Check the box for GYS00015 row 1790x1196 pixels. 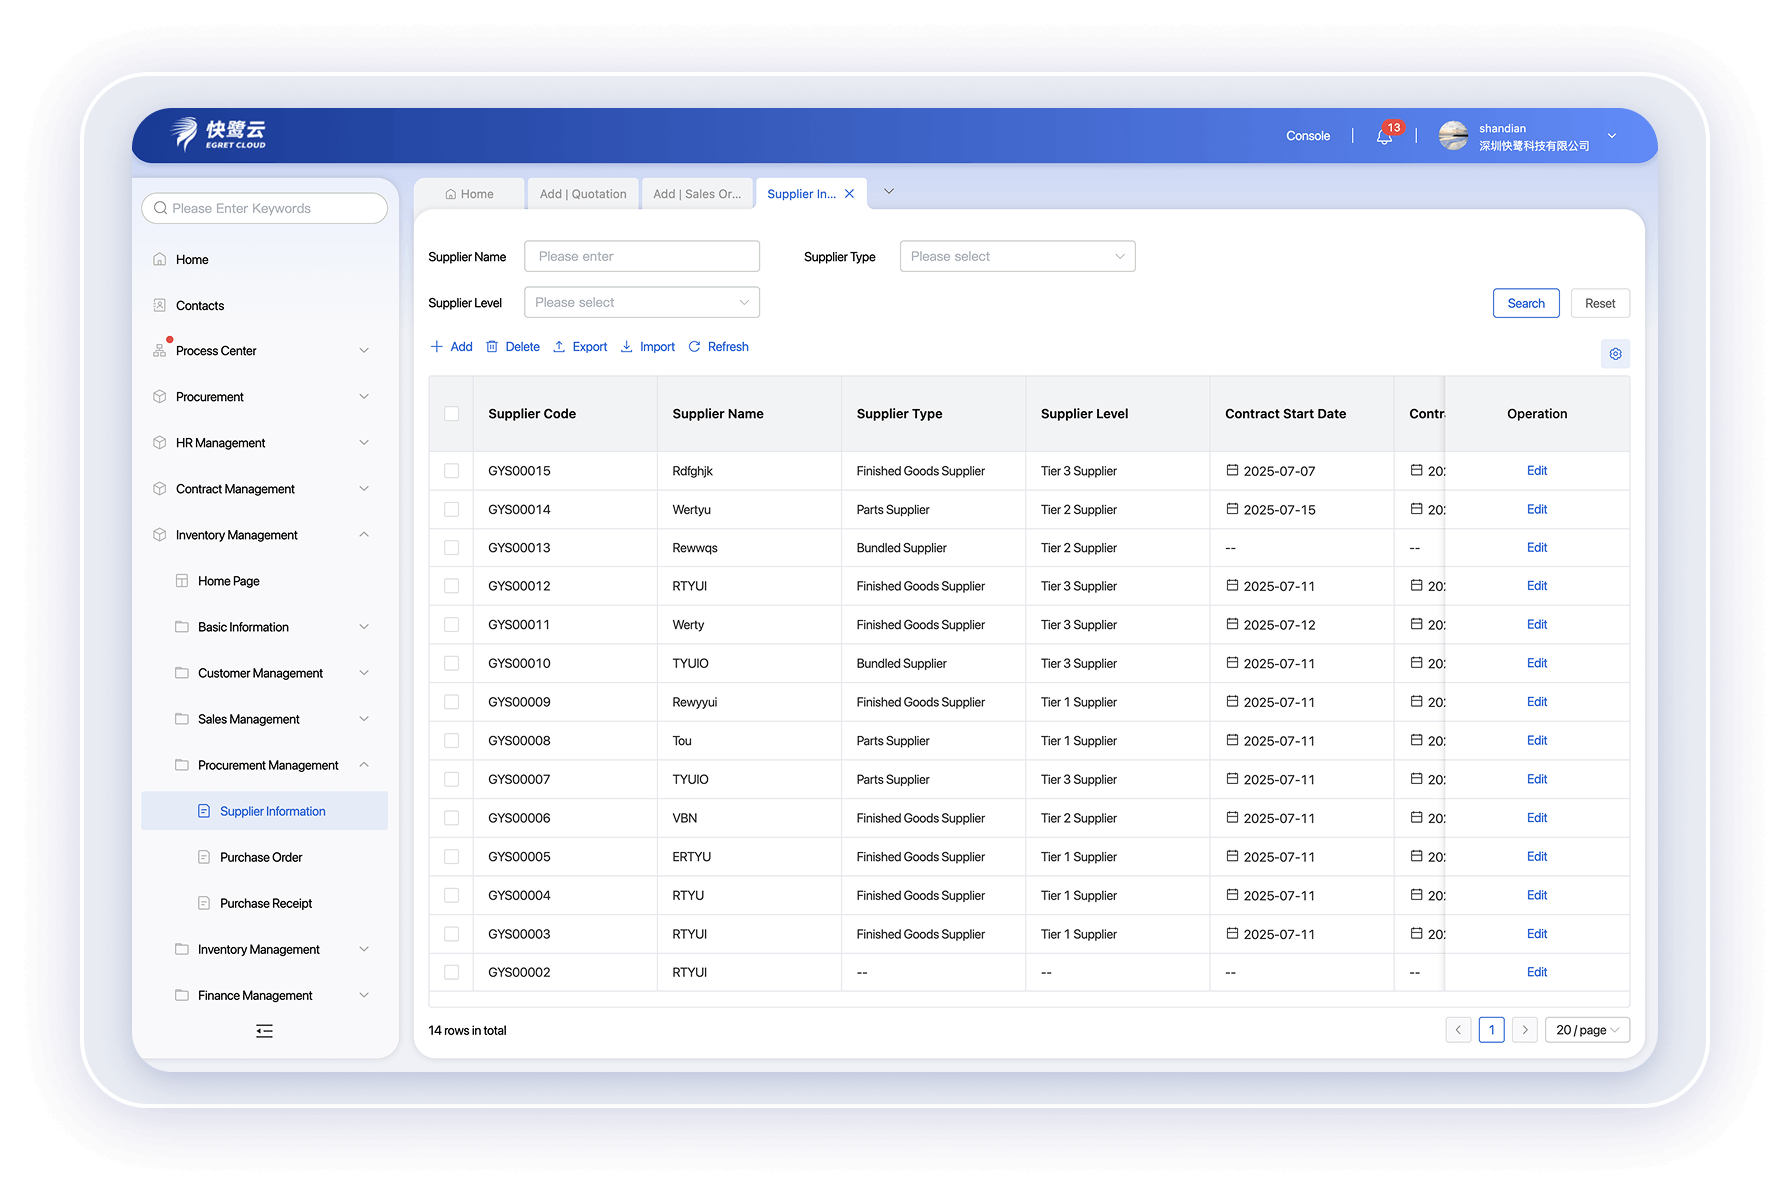pyautogui.click(x=452, y=471)
